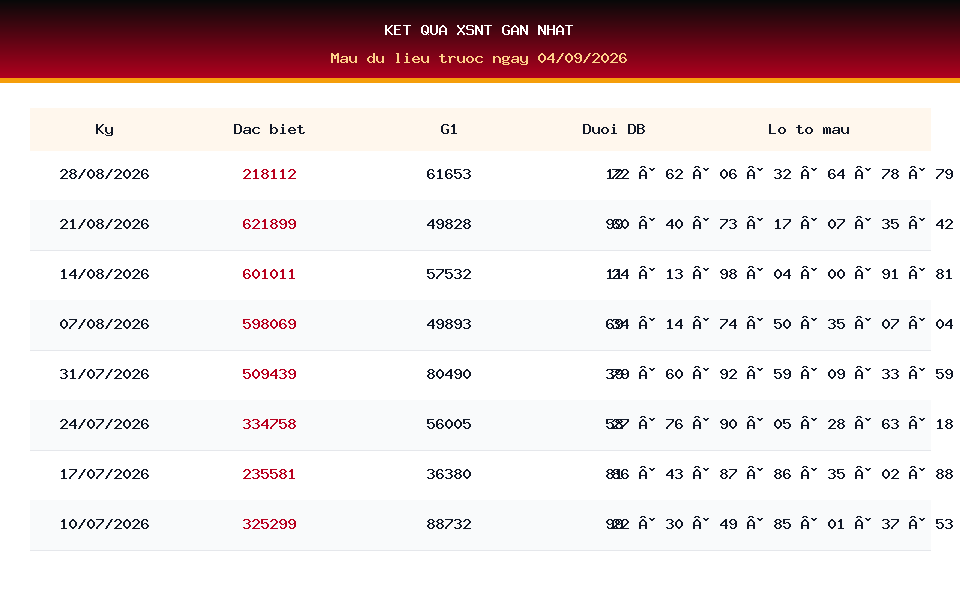
Task: Select the 17/07/2026 draw date
Action: pyautogui.click(x=104, y=474)
